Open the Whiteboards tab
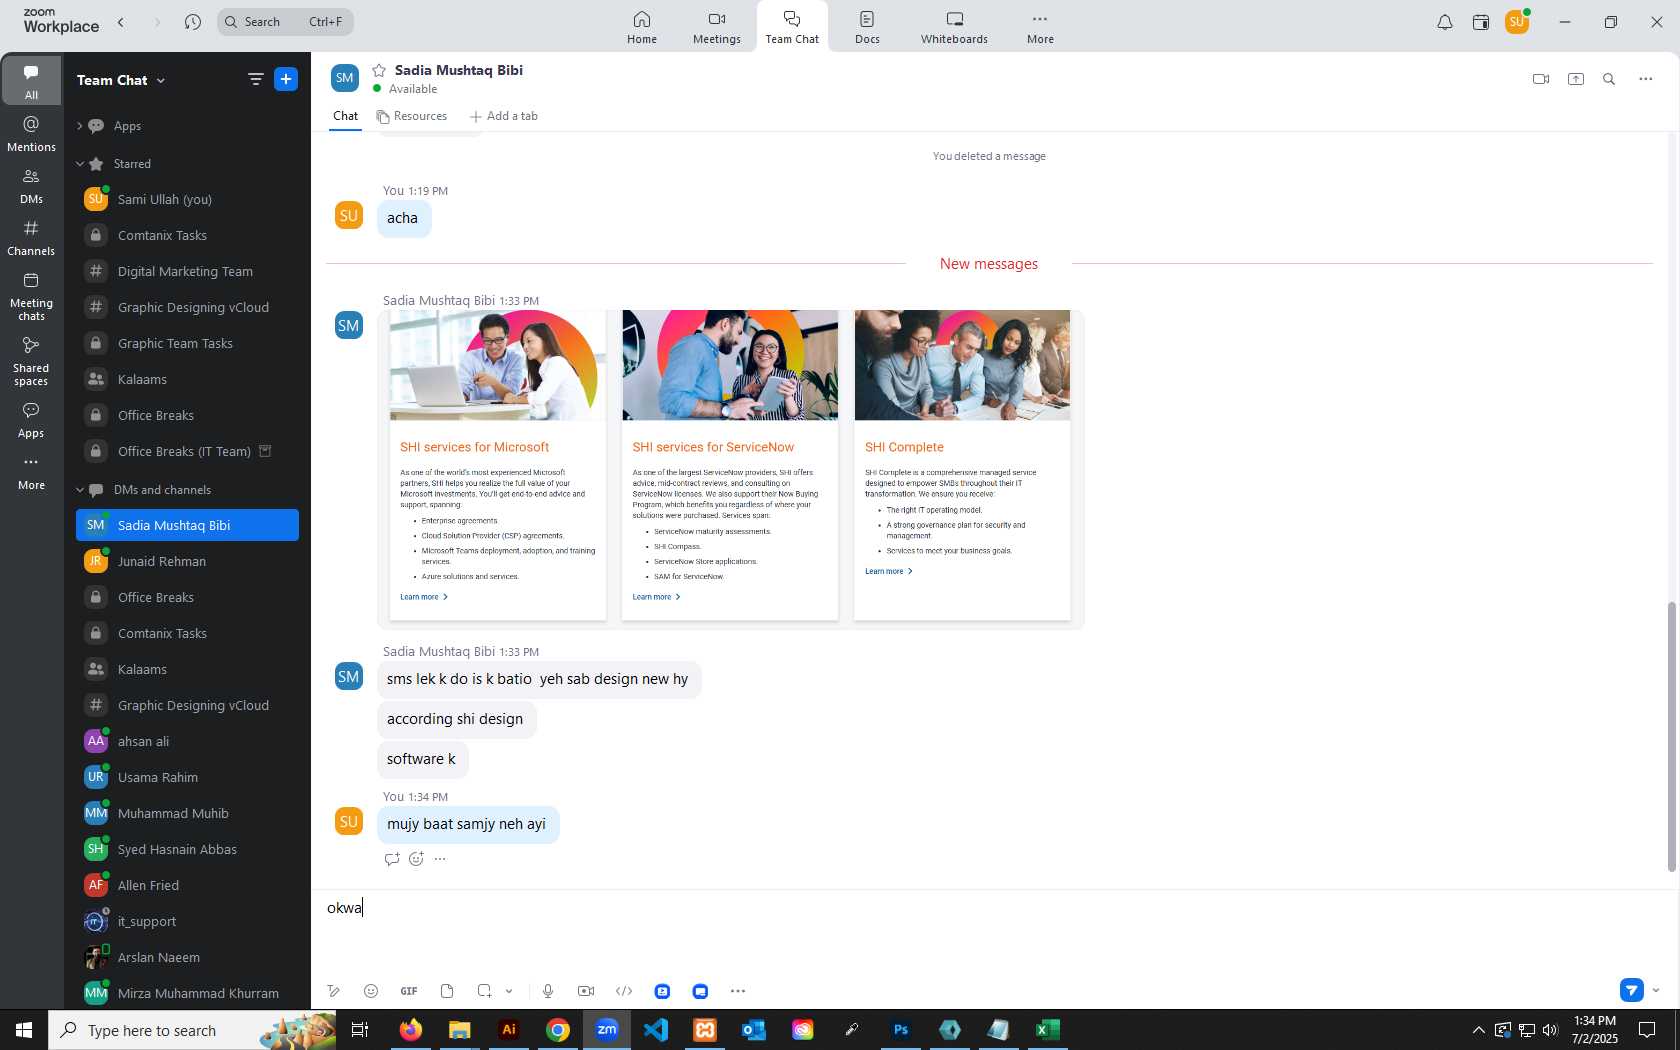 954,27
